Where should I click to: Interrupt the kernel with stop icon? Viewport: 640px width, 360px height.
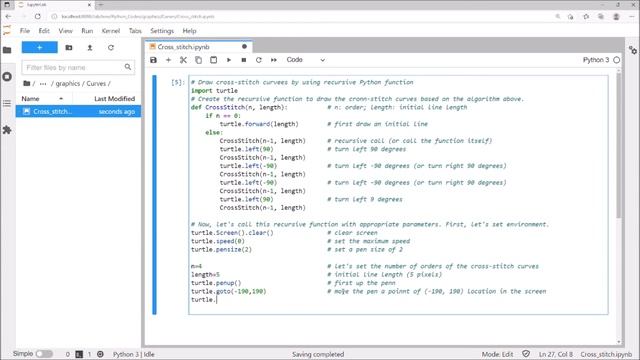pyautogui.click(x=244, y=60)
